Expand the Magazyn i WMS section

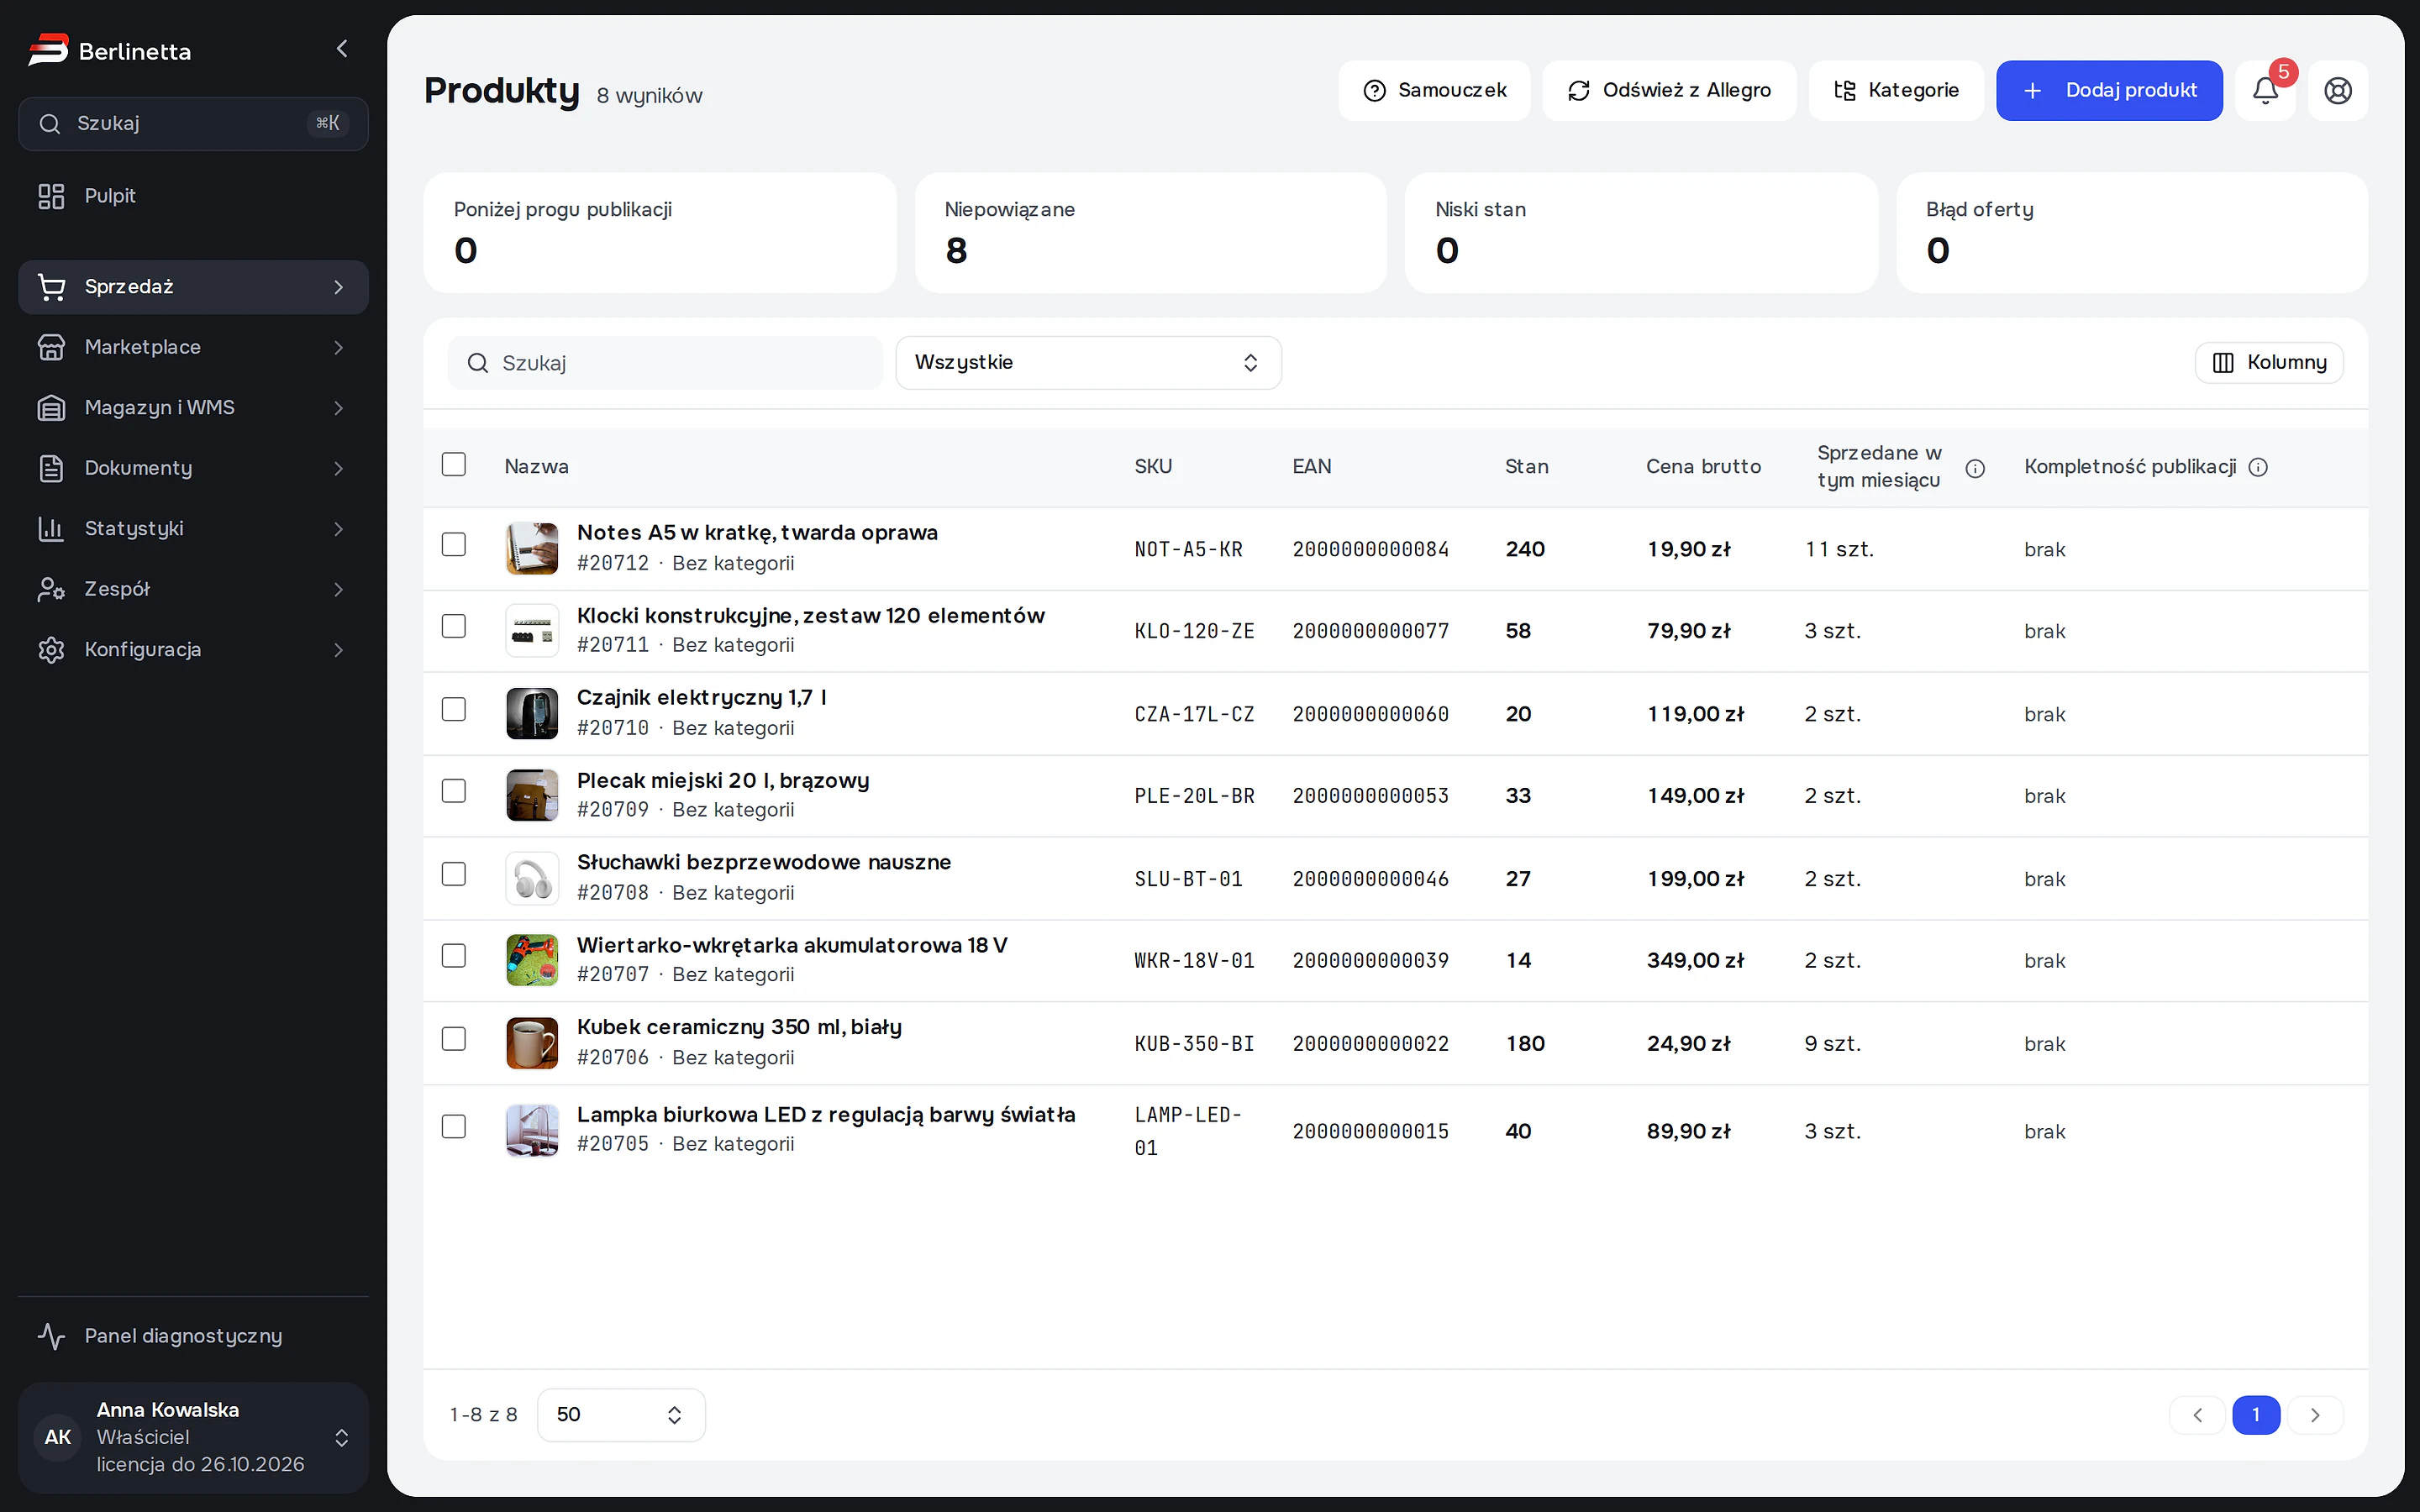pyautogui.click(x=193, y=408)
